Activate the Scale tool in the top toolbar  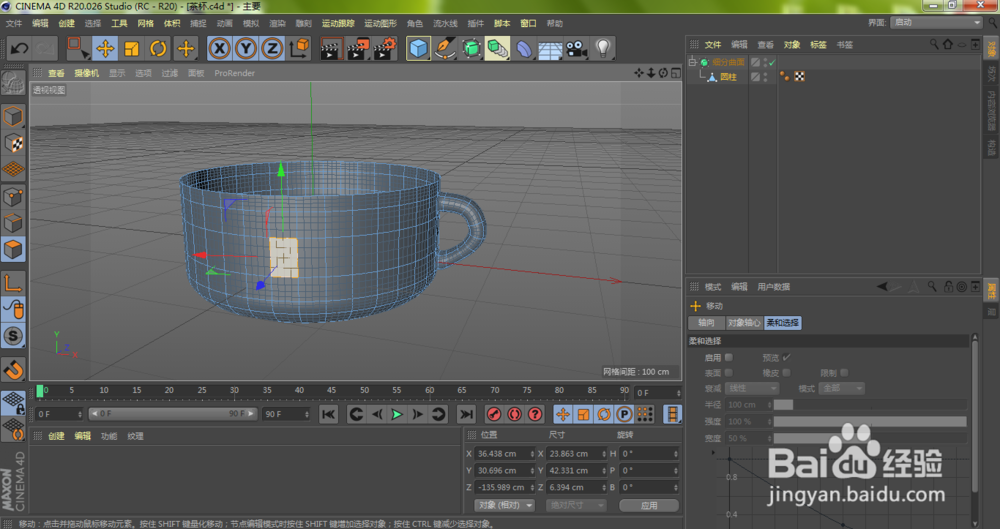(132, 48)
